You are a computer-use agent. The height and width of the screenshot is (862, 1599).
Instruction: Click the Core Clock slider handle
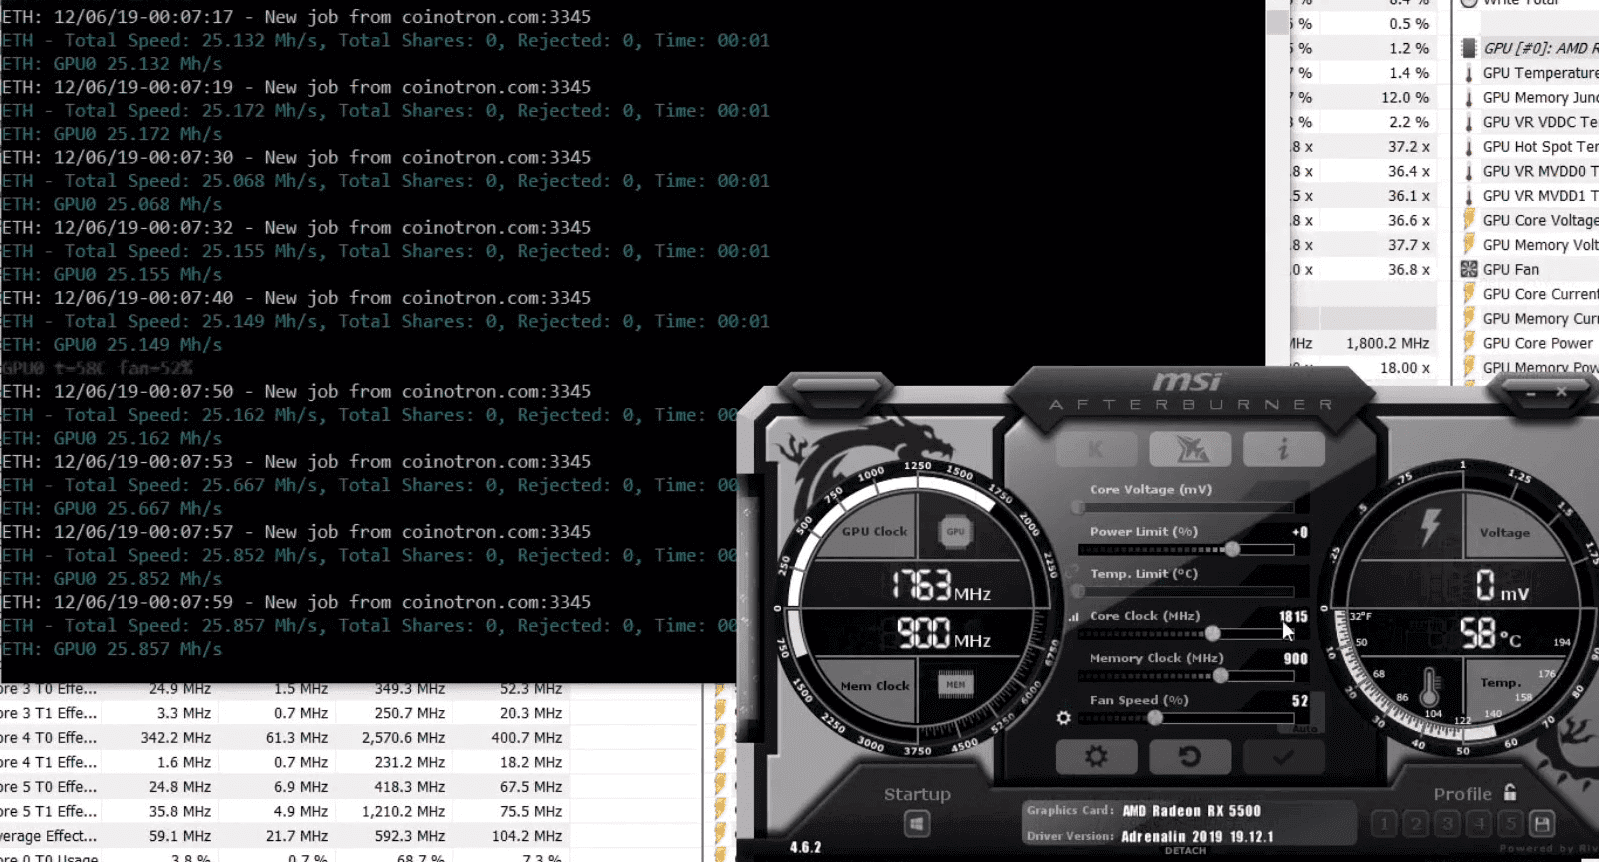(x=1212, y=633)
